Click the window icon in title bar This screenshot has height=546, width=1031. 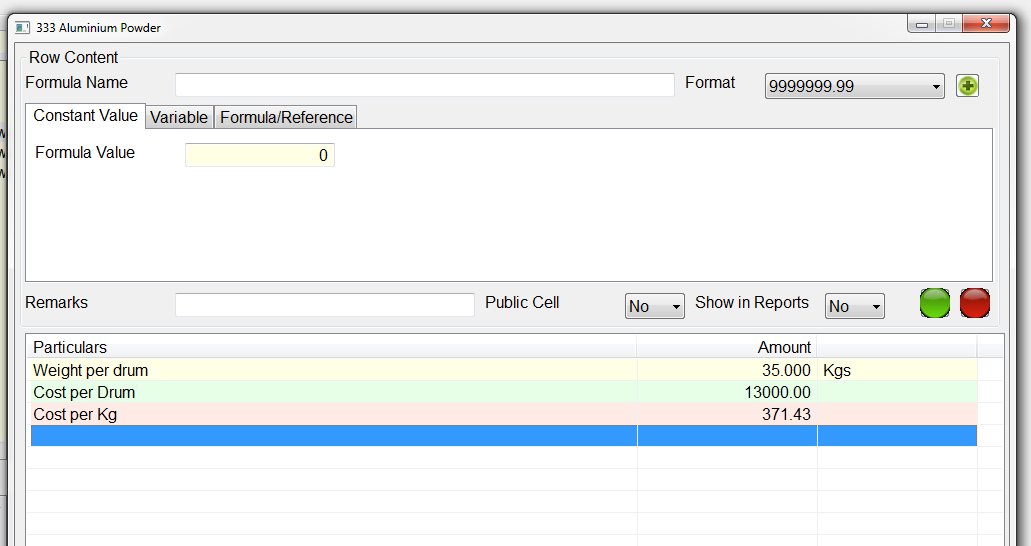pyautogui.click(x=22, y=28)
